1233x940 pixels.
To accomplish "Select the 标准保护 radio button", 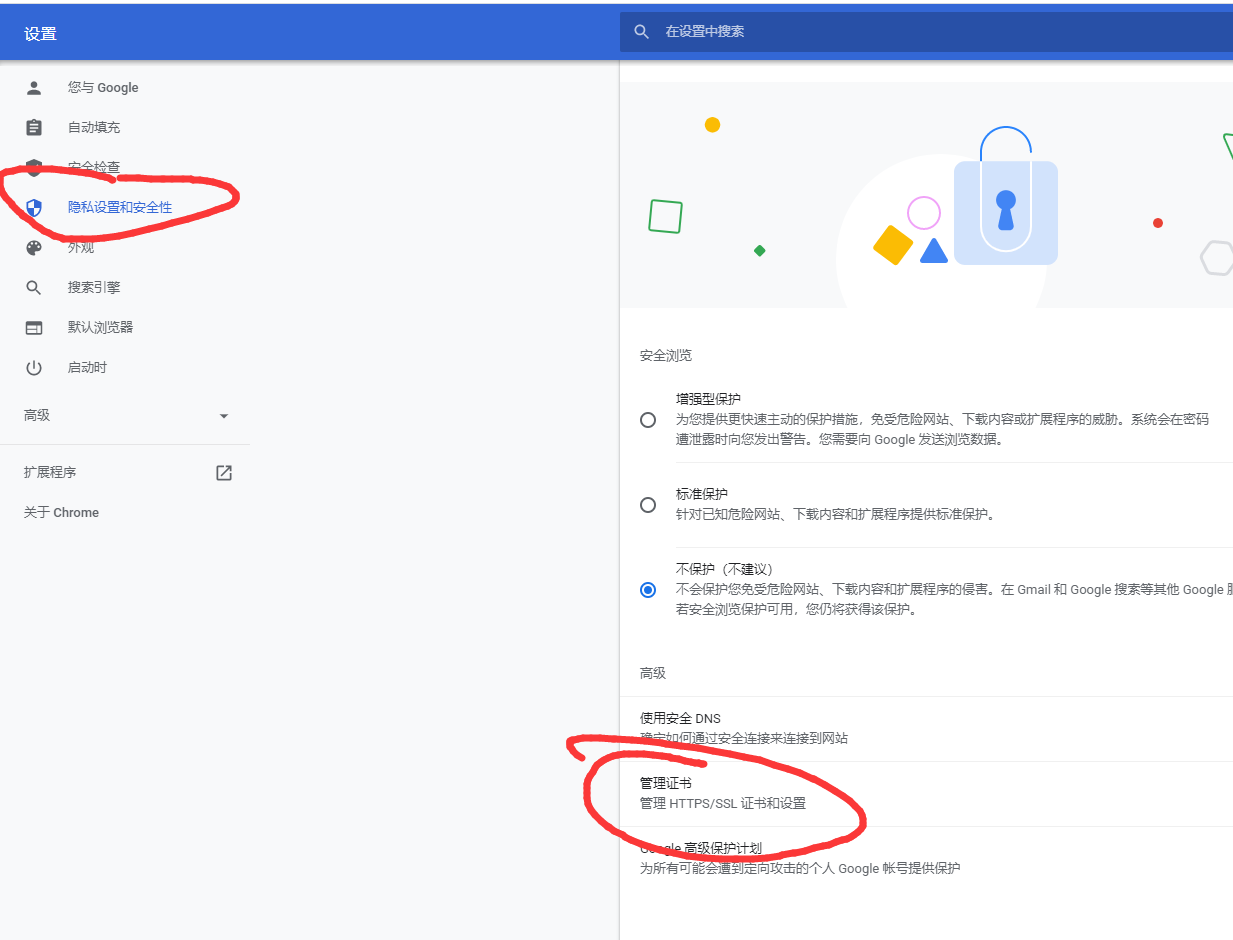I will (x=648, y=505).
